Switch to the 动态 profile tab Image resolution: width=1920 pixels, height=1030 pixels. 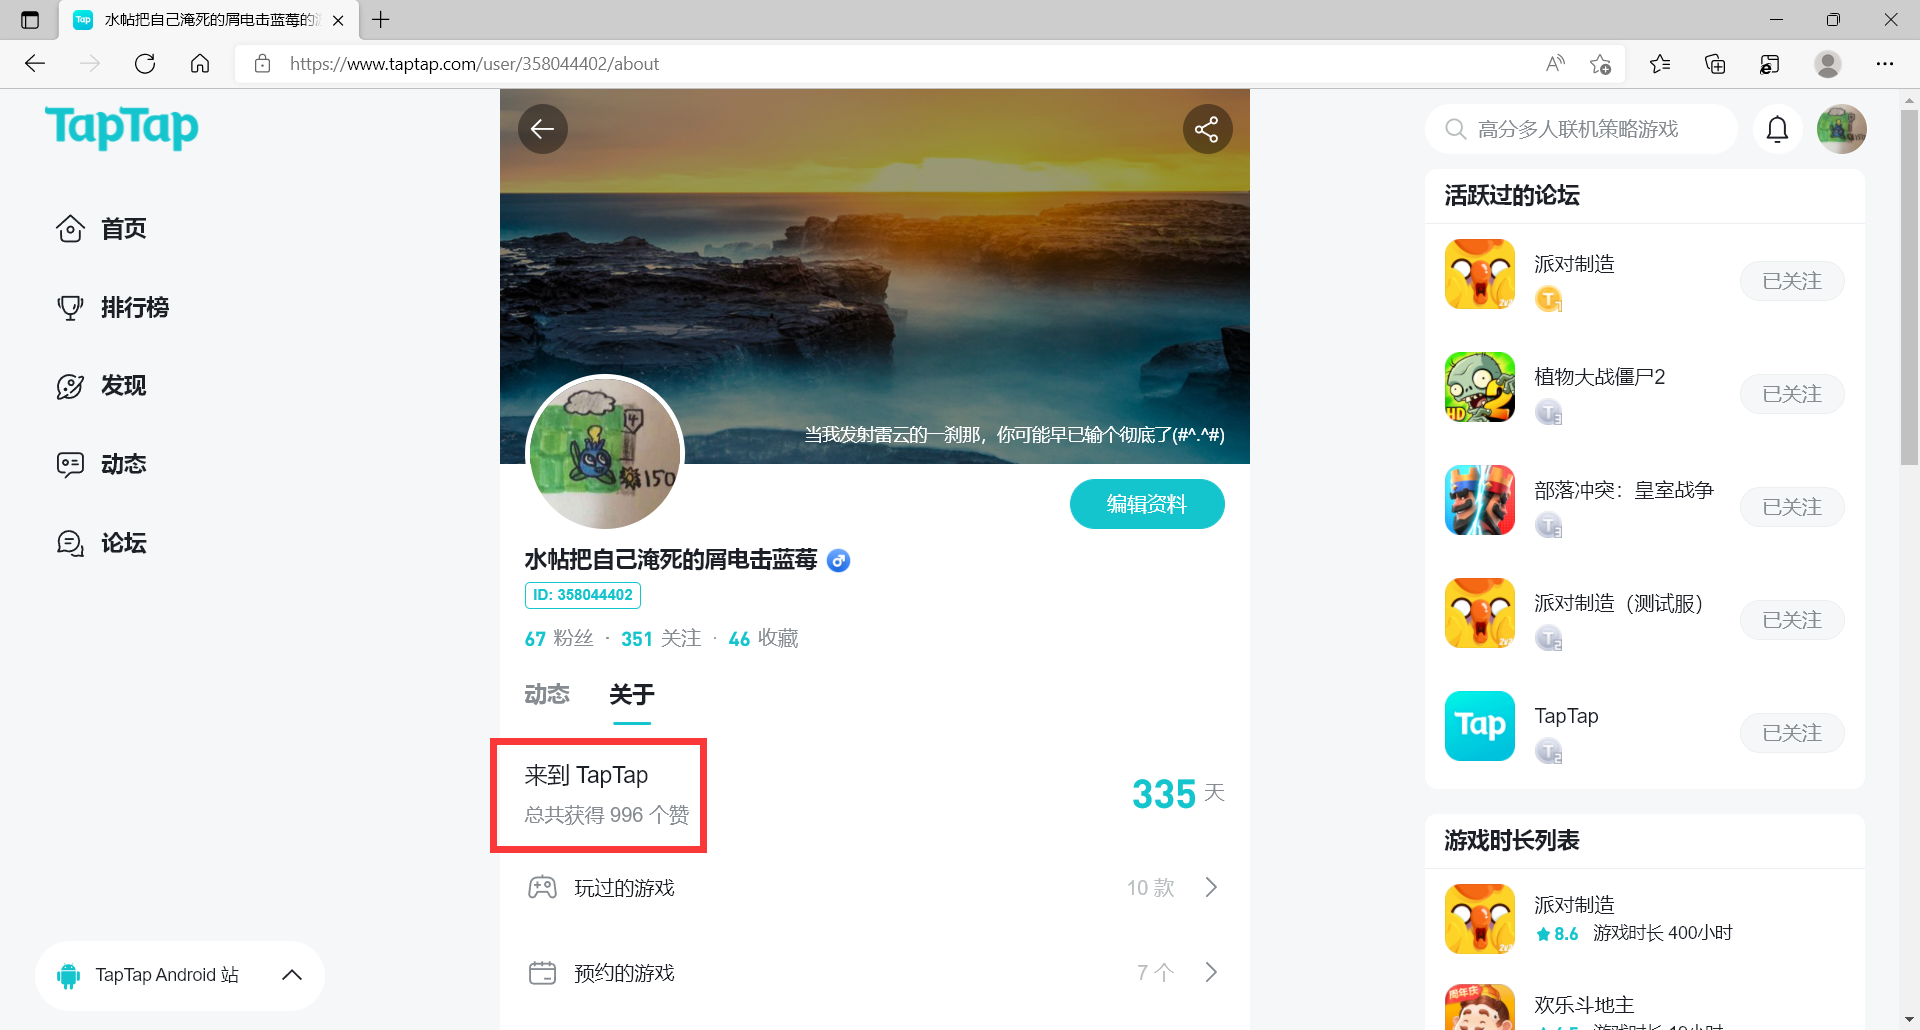[x=547, y=694]
